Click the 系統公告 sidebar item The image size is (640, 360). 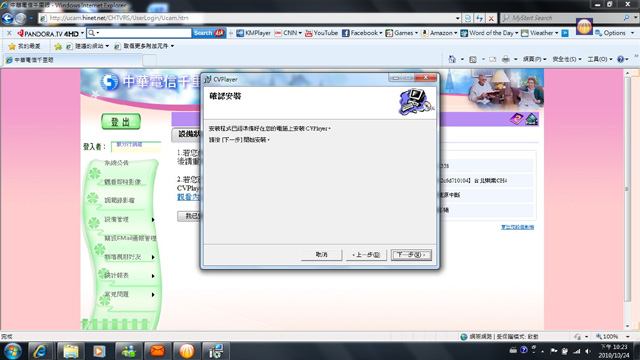[x=116, y=163]
